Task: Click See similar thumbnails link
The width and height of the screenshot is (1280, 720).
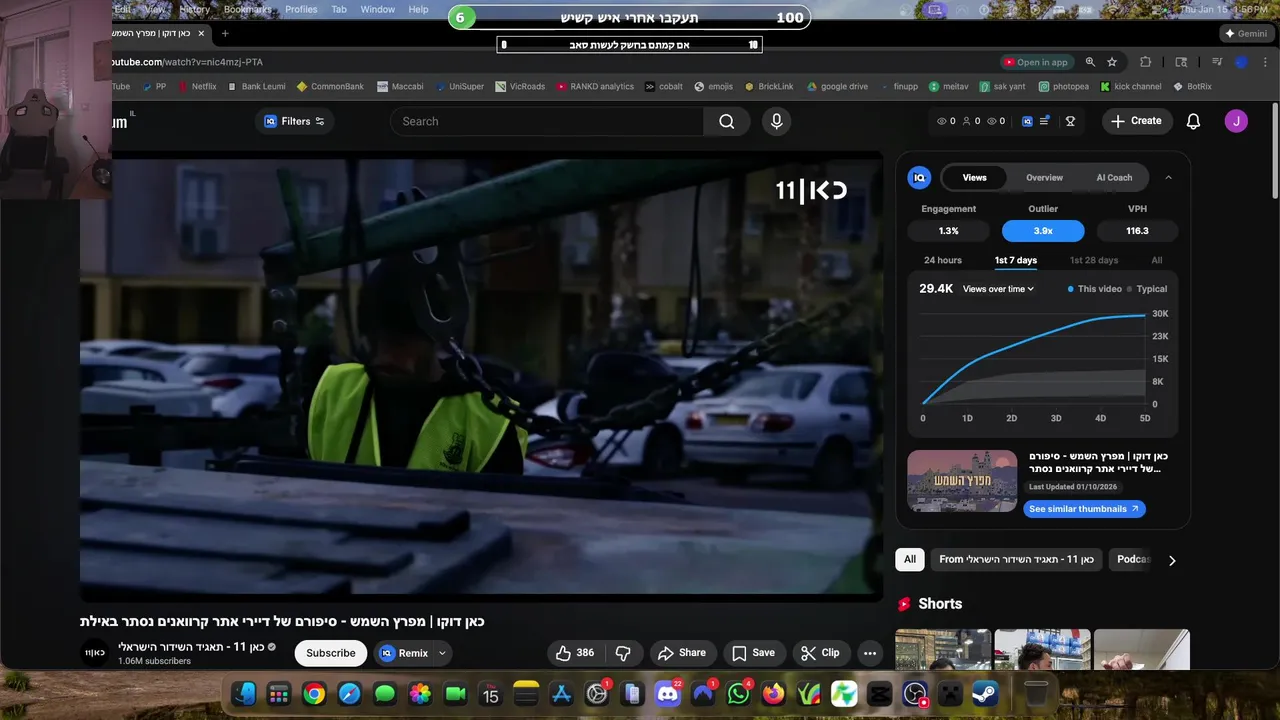Action: pyautogui.click(x=1084, y=509)
